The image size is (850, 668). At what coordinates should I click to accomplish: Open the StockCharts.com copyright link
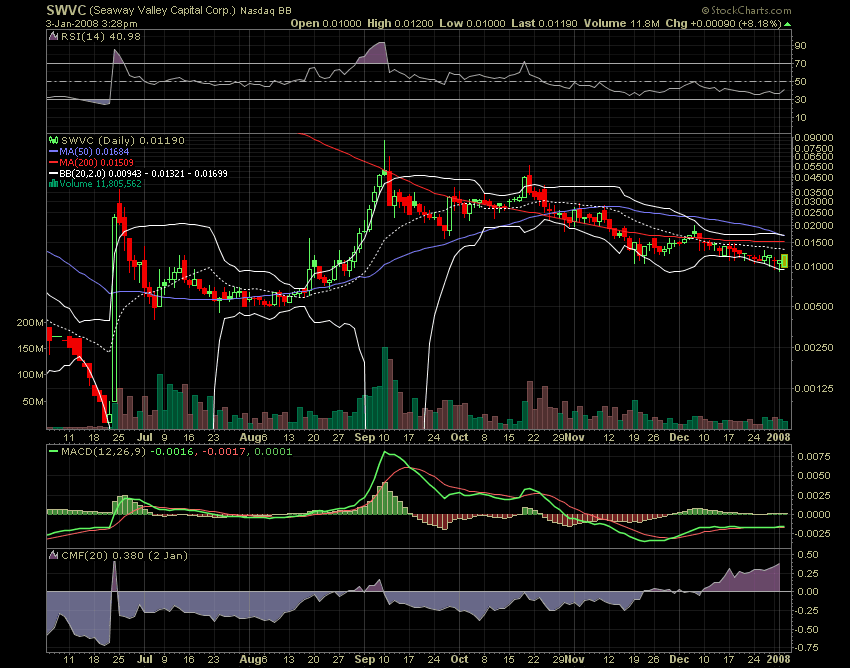coord(746,10)
